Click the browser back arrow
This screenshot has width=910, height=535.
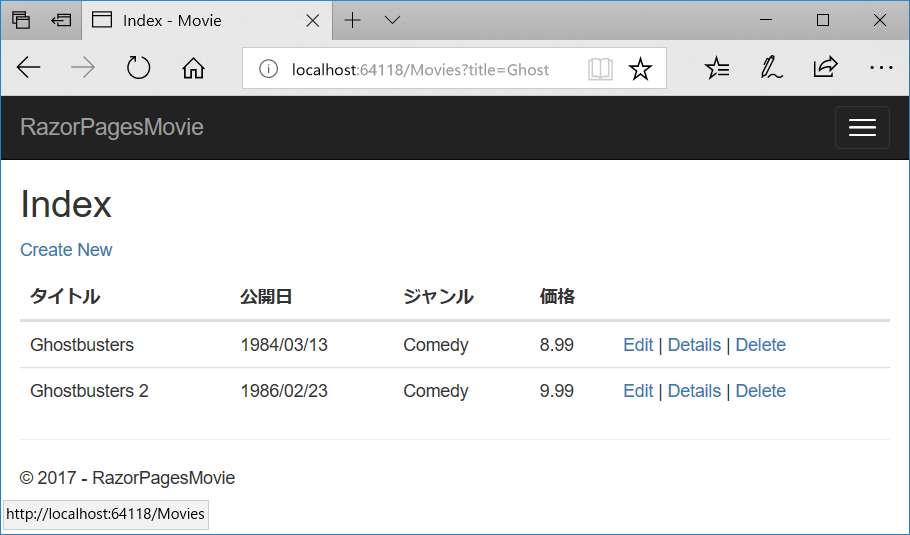tap(28, 68)
